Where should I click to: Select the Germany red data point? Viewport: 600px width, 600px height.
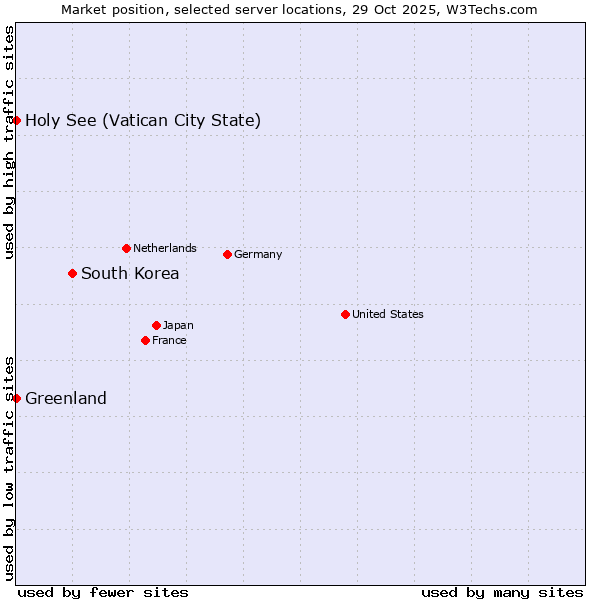click(x=227, y=254)
